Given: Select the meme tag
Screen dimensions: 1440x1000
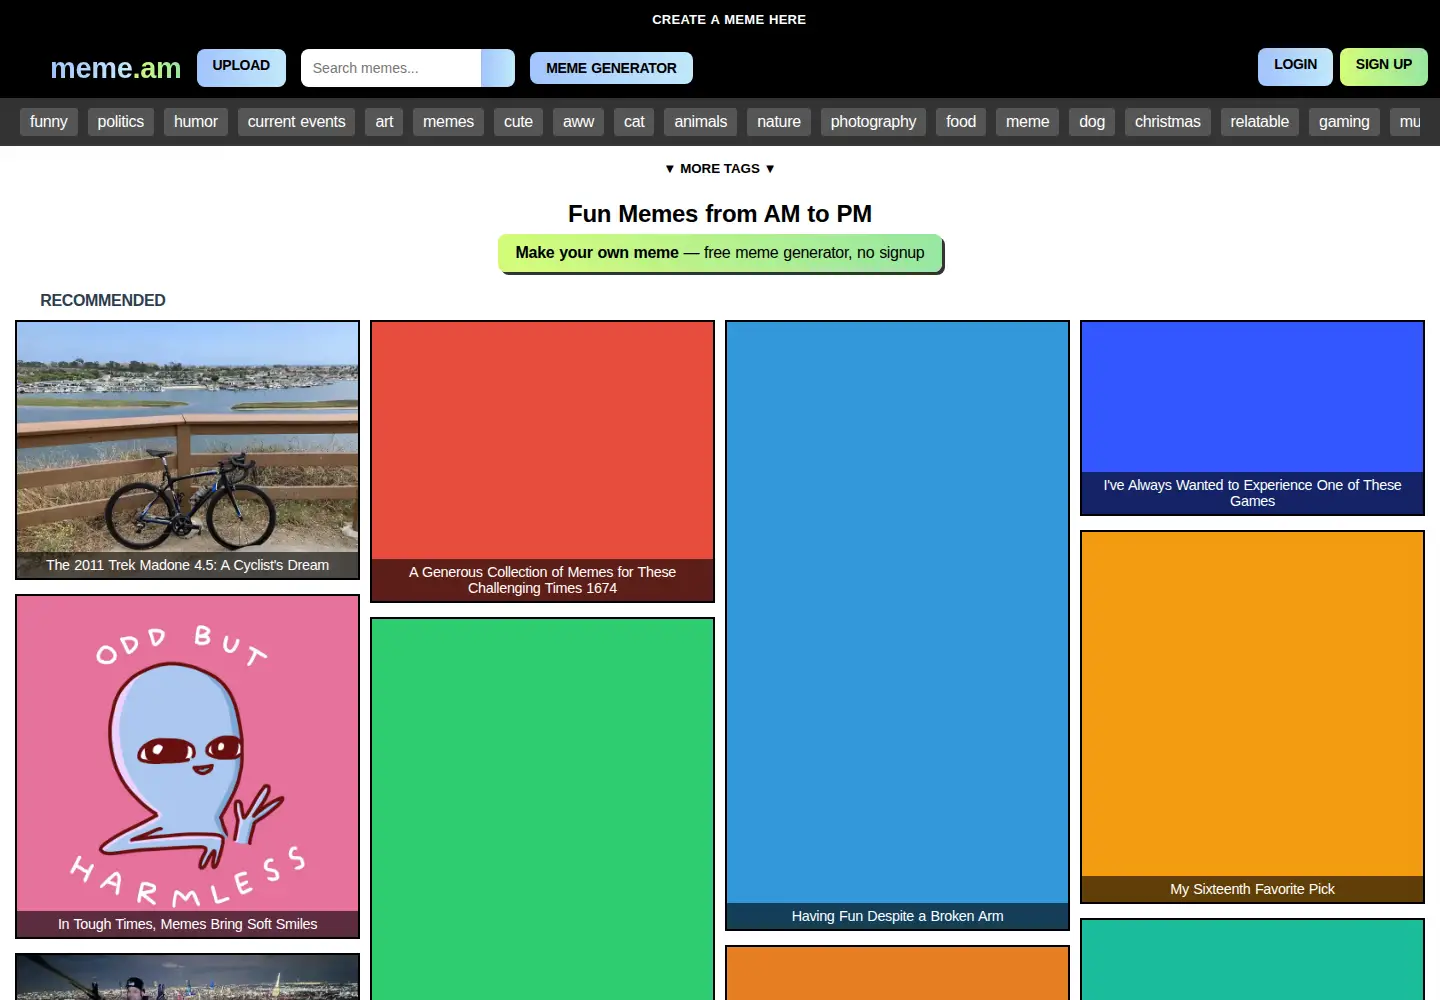Looking at the screenshot, I should point(1027,122).
